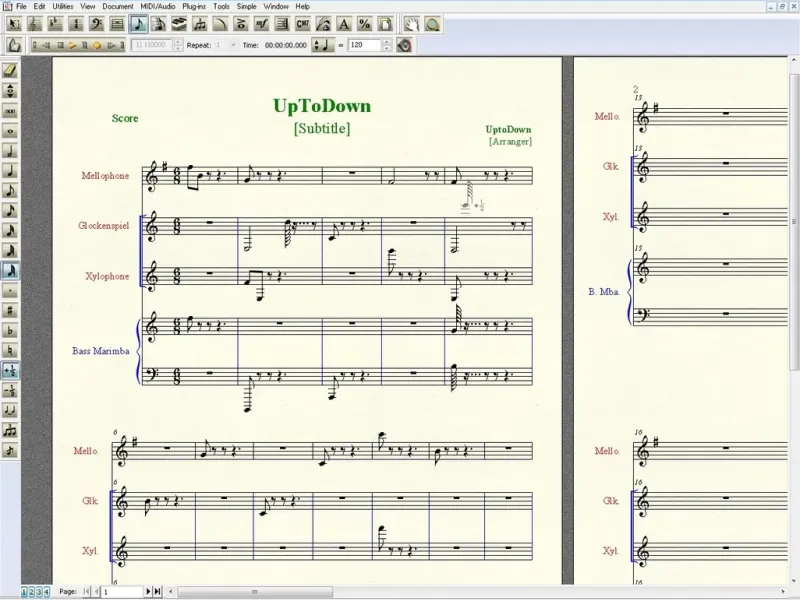Click the Stop button
800x600 pixels.
60,45
